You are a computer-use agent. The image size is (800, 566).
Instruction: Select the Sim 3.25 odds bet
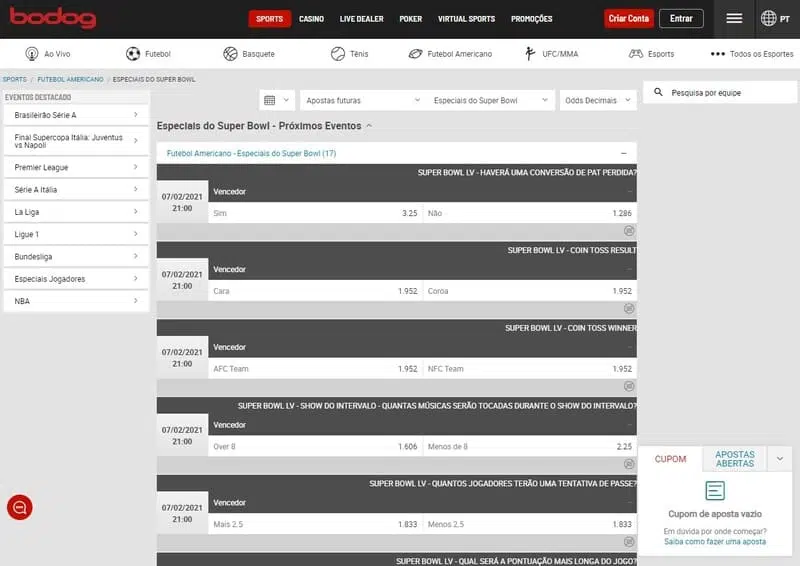click(315, 213)
